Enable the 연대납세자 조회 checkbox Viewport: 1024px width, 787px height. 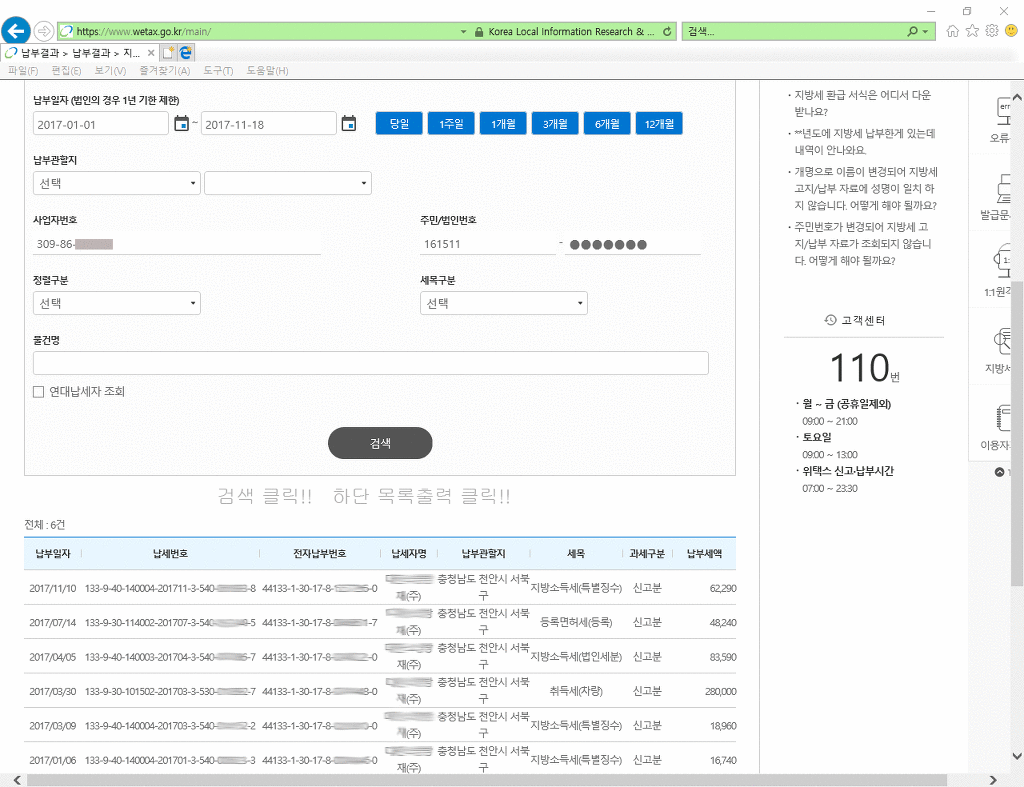coord(39,392)
